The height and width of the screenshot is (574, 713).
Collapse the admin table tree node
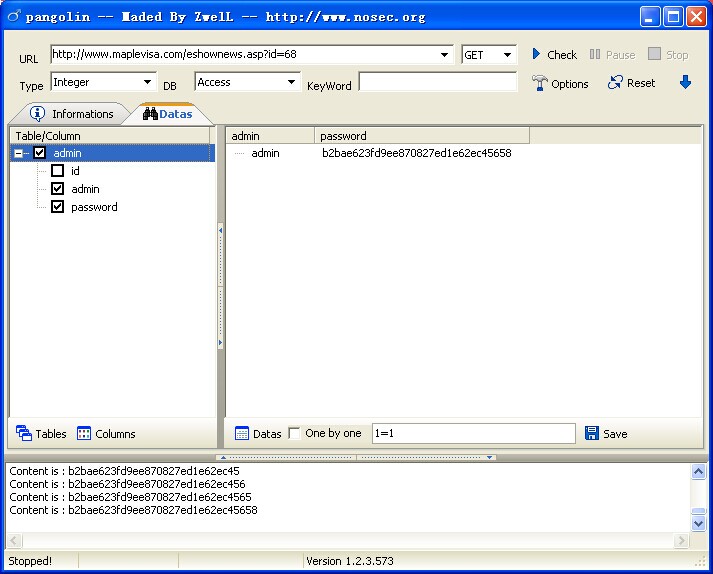point(18,153)
